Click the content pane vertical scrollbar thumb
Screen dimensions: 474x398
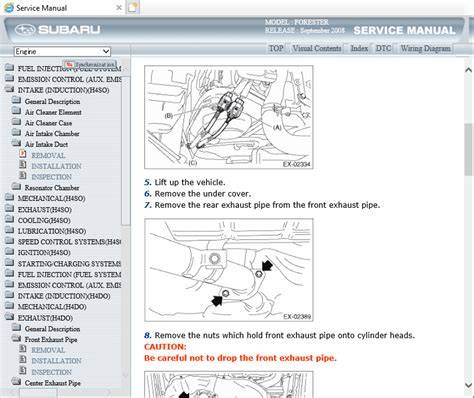pos(468,149)
